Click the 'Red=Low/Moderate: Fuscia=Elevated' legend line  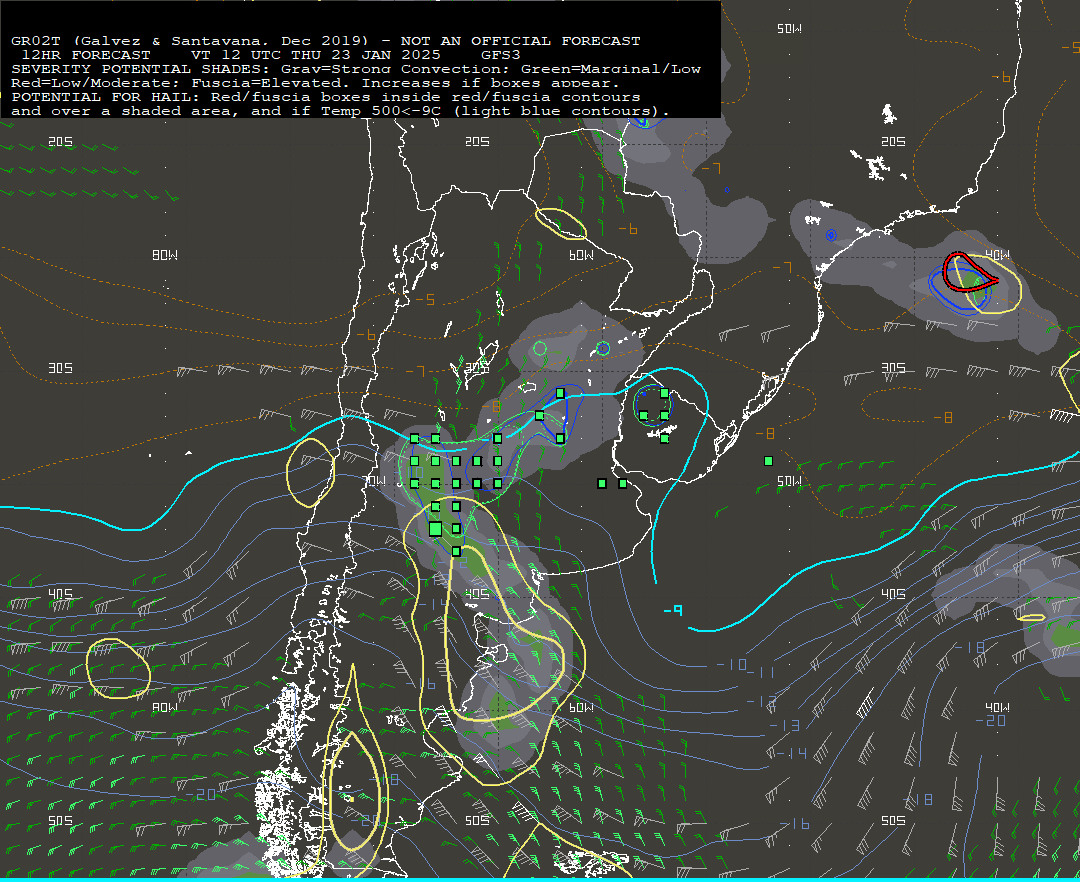pyautogui.click(x=315, y=83)
